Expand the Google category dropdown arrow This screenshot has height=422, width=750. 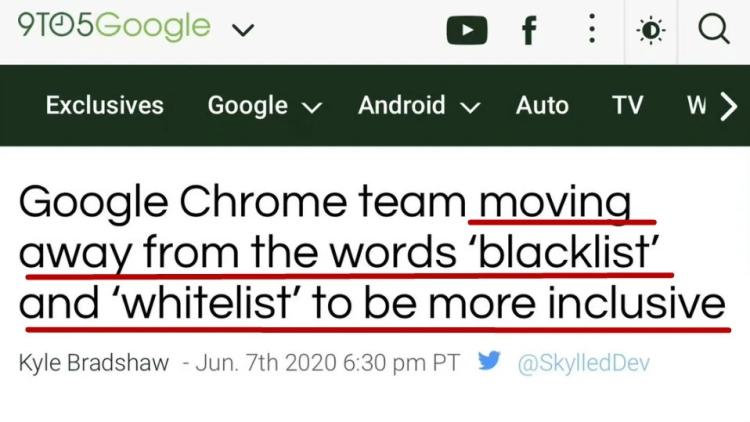point(312,106)
